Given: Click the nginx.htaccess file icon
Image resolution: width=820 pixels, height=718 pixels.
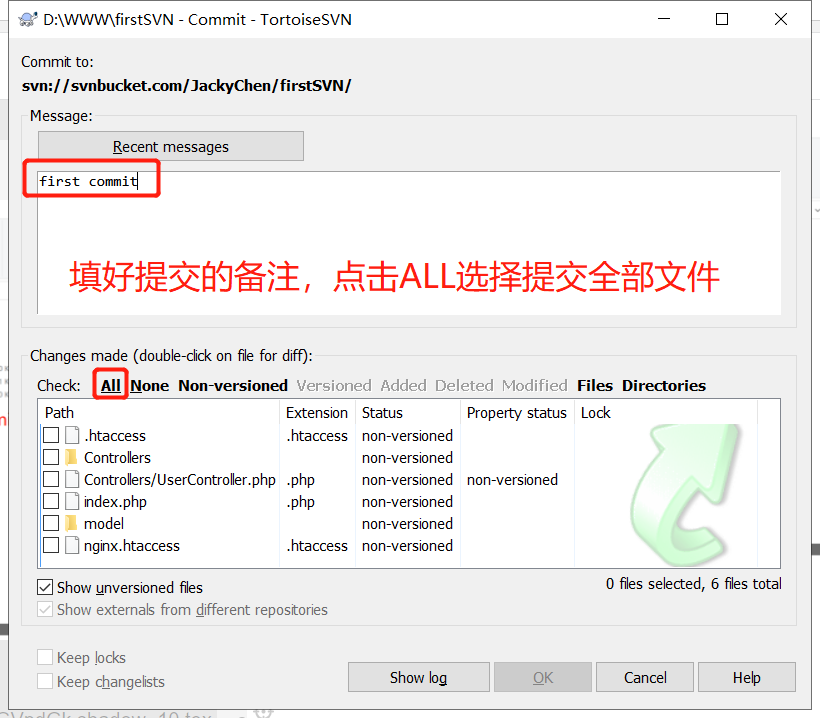Looking at the screenshot, I should [72, 545].
